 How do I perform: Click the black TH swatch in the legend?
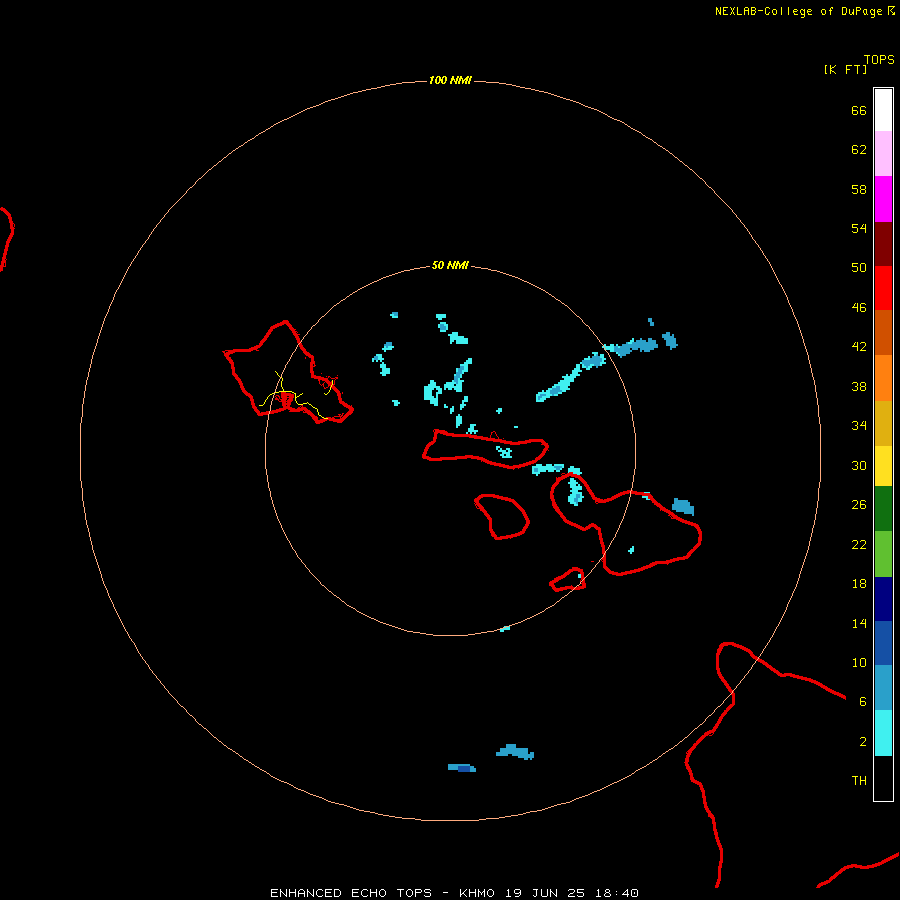[883, 778]
